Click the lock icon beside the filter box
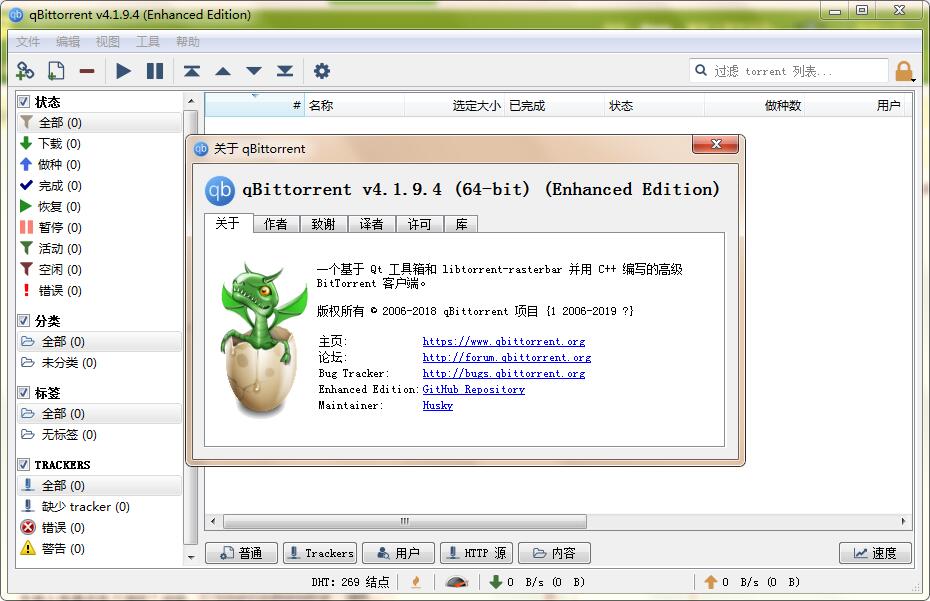This screenshot has width=930, height=601. (x=904, y=70)
